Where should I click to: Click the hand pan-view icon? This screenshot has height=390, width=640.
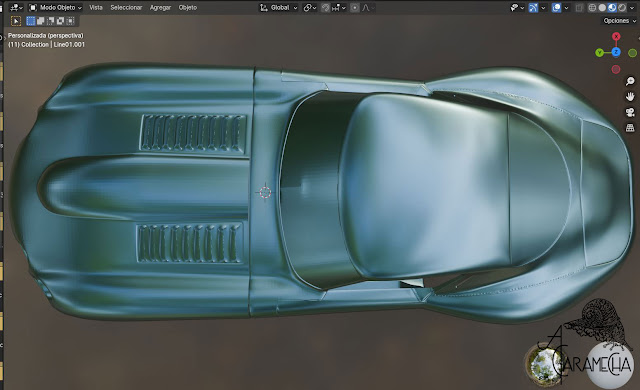[630, 97]
